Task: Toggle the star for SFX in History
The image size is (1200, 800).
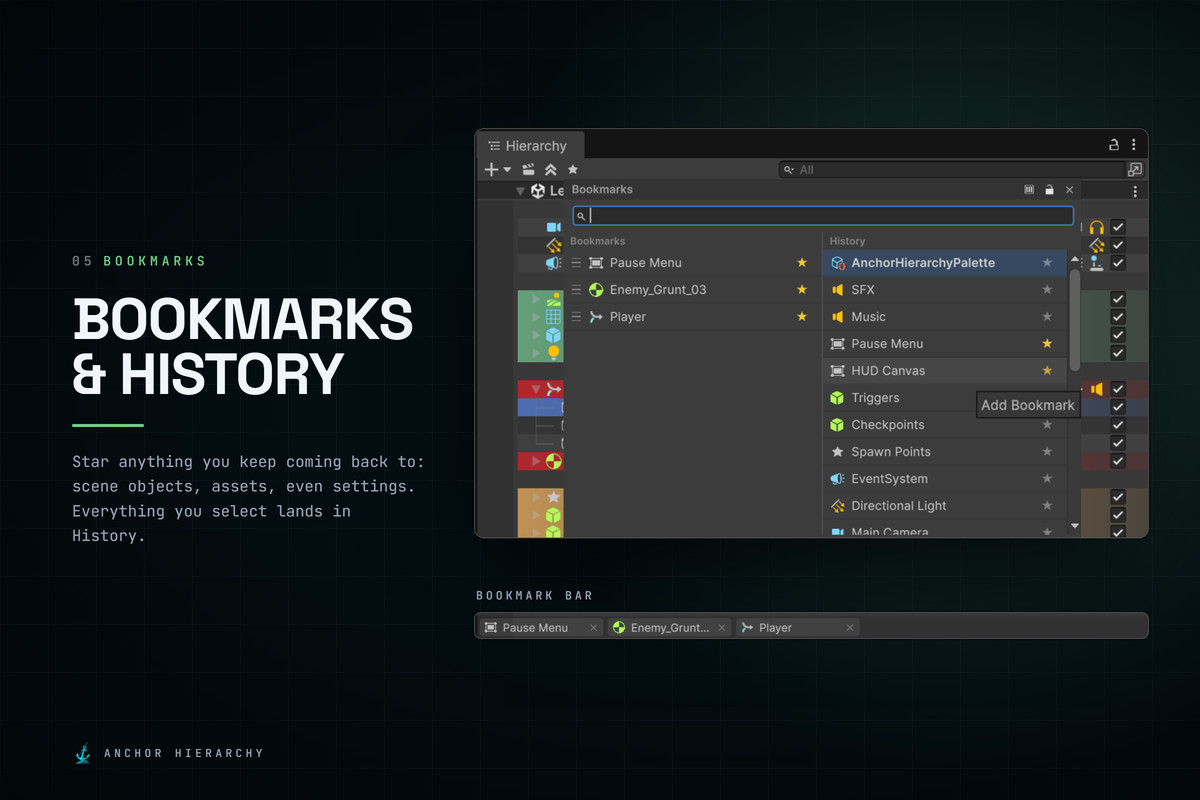Action: (x=1047, y=290)
